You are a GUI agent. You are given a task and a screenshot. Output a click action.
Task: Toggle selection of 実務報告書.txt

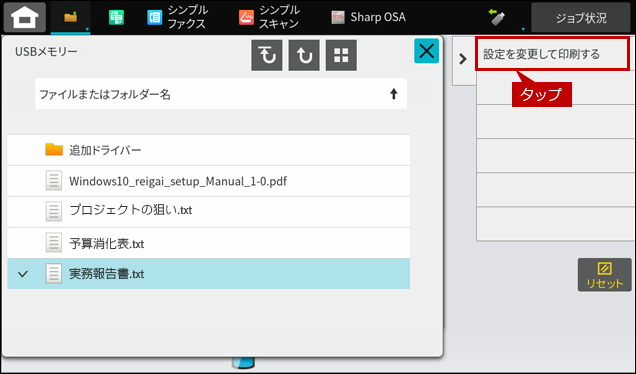tap(208, 274)
